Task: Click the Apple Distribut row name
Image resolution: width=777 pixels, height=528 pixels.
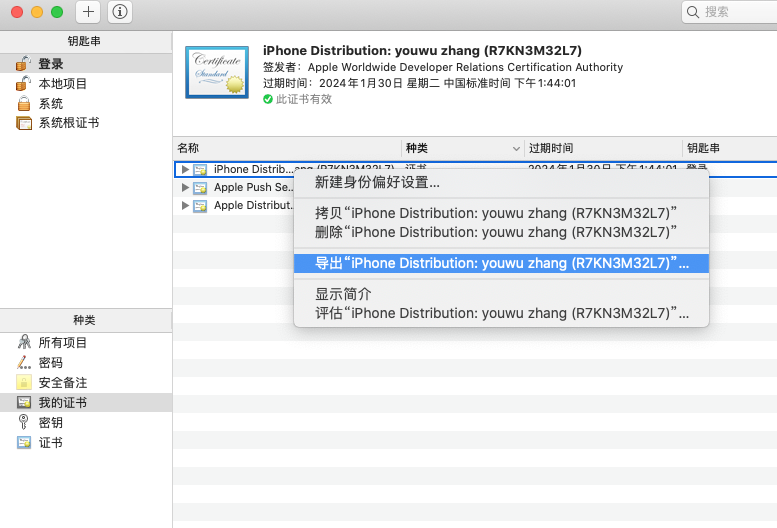Action: 253,205
